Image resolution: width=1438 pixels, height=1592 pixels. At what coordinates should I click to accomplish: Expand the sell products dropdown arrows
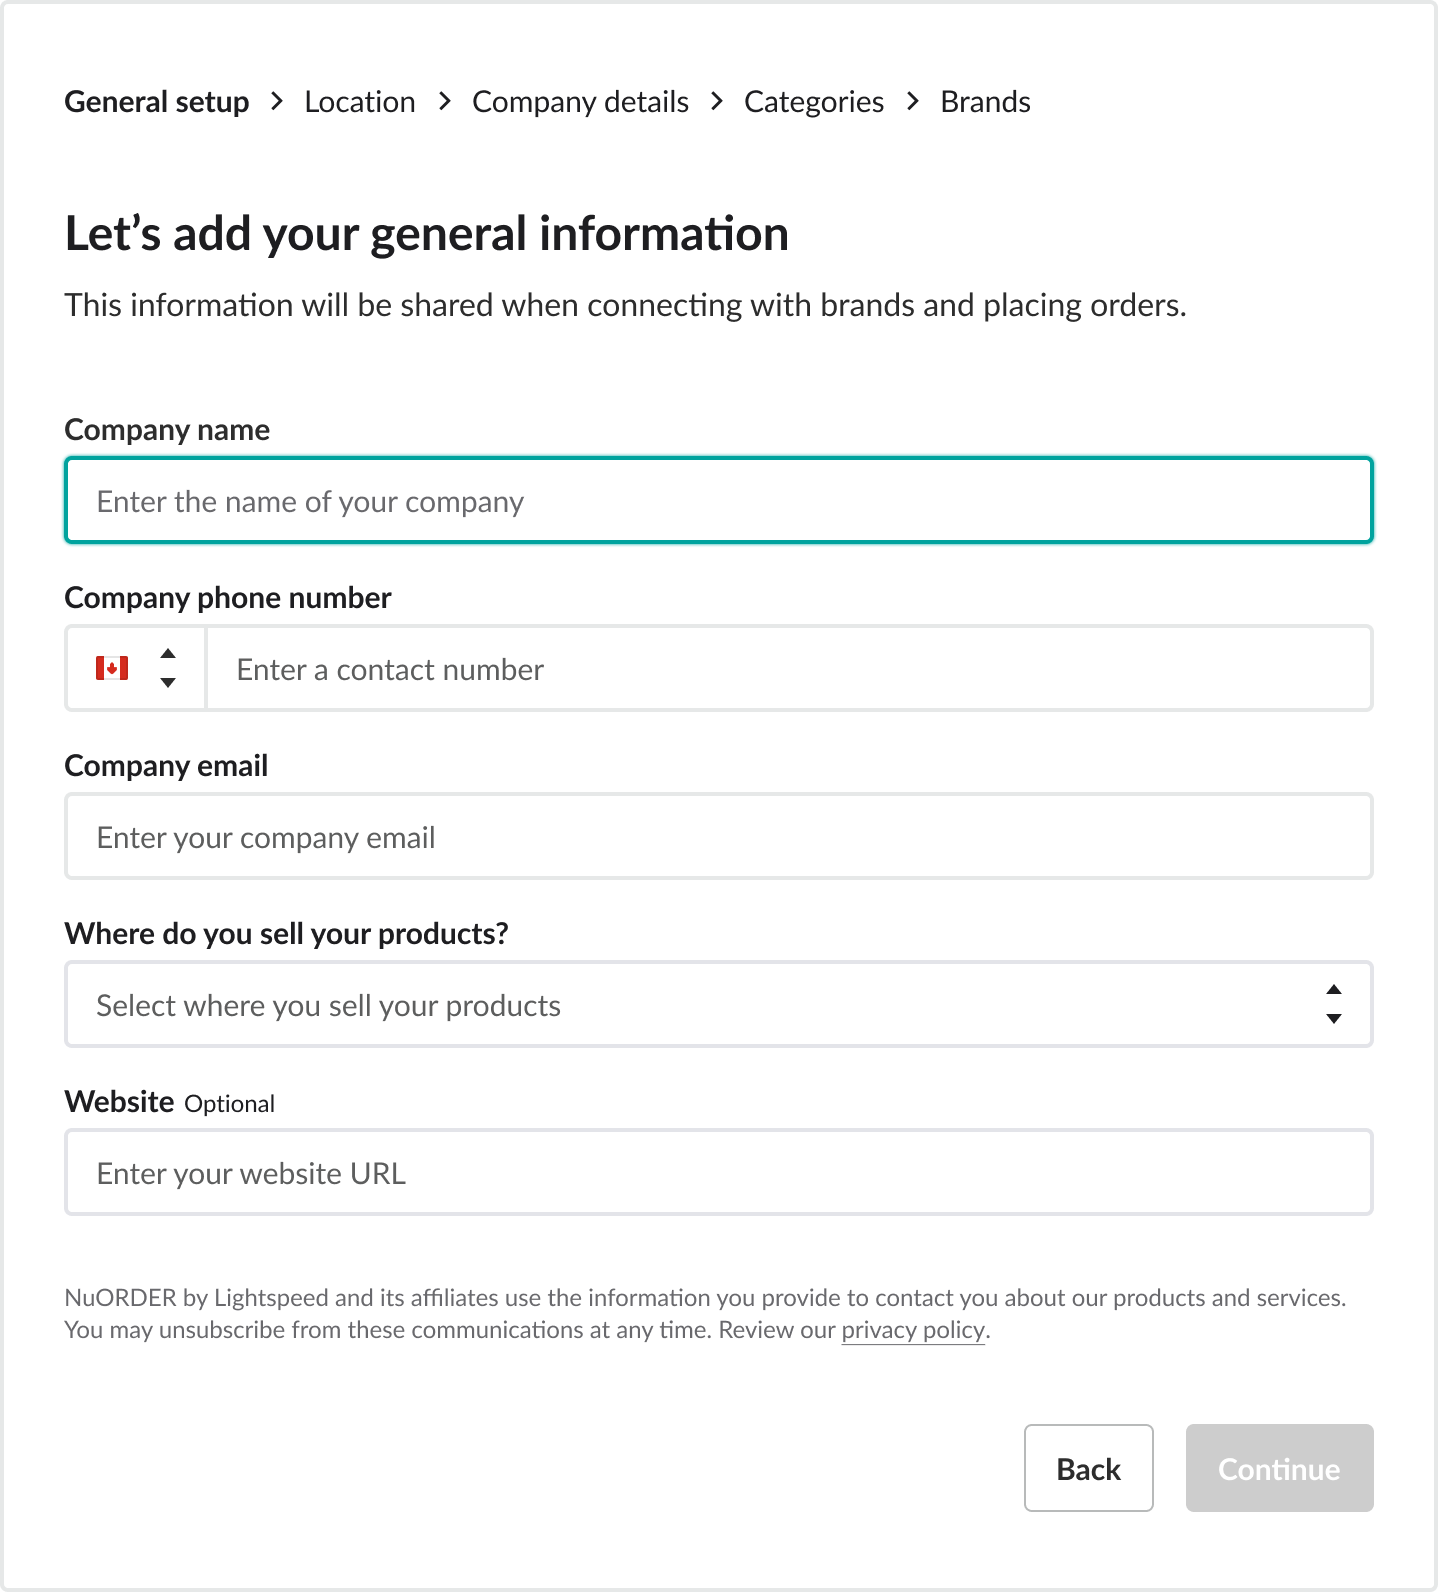click(1333, 1004)
